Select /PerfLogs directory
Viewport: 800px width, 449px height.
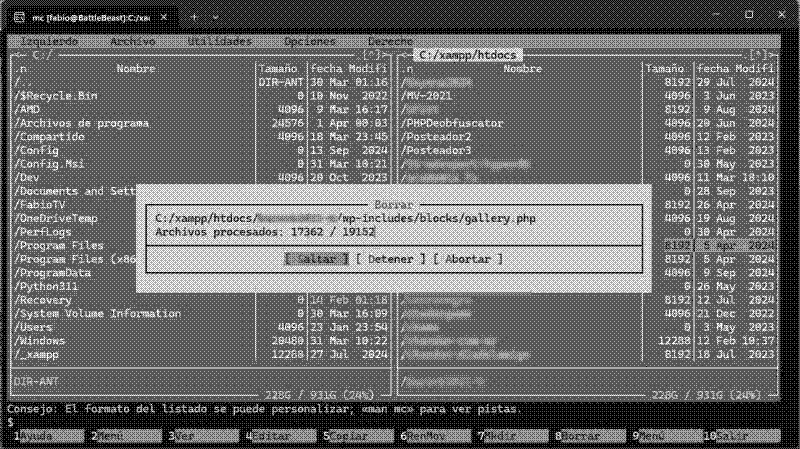[43, 232]
